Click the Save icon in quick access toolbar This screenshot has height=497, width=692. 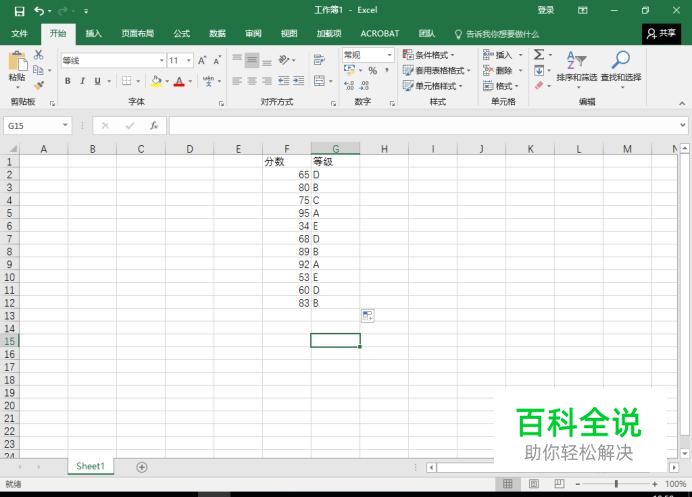coord(19,11)
